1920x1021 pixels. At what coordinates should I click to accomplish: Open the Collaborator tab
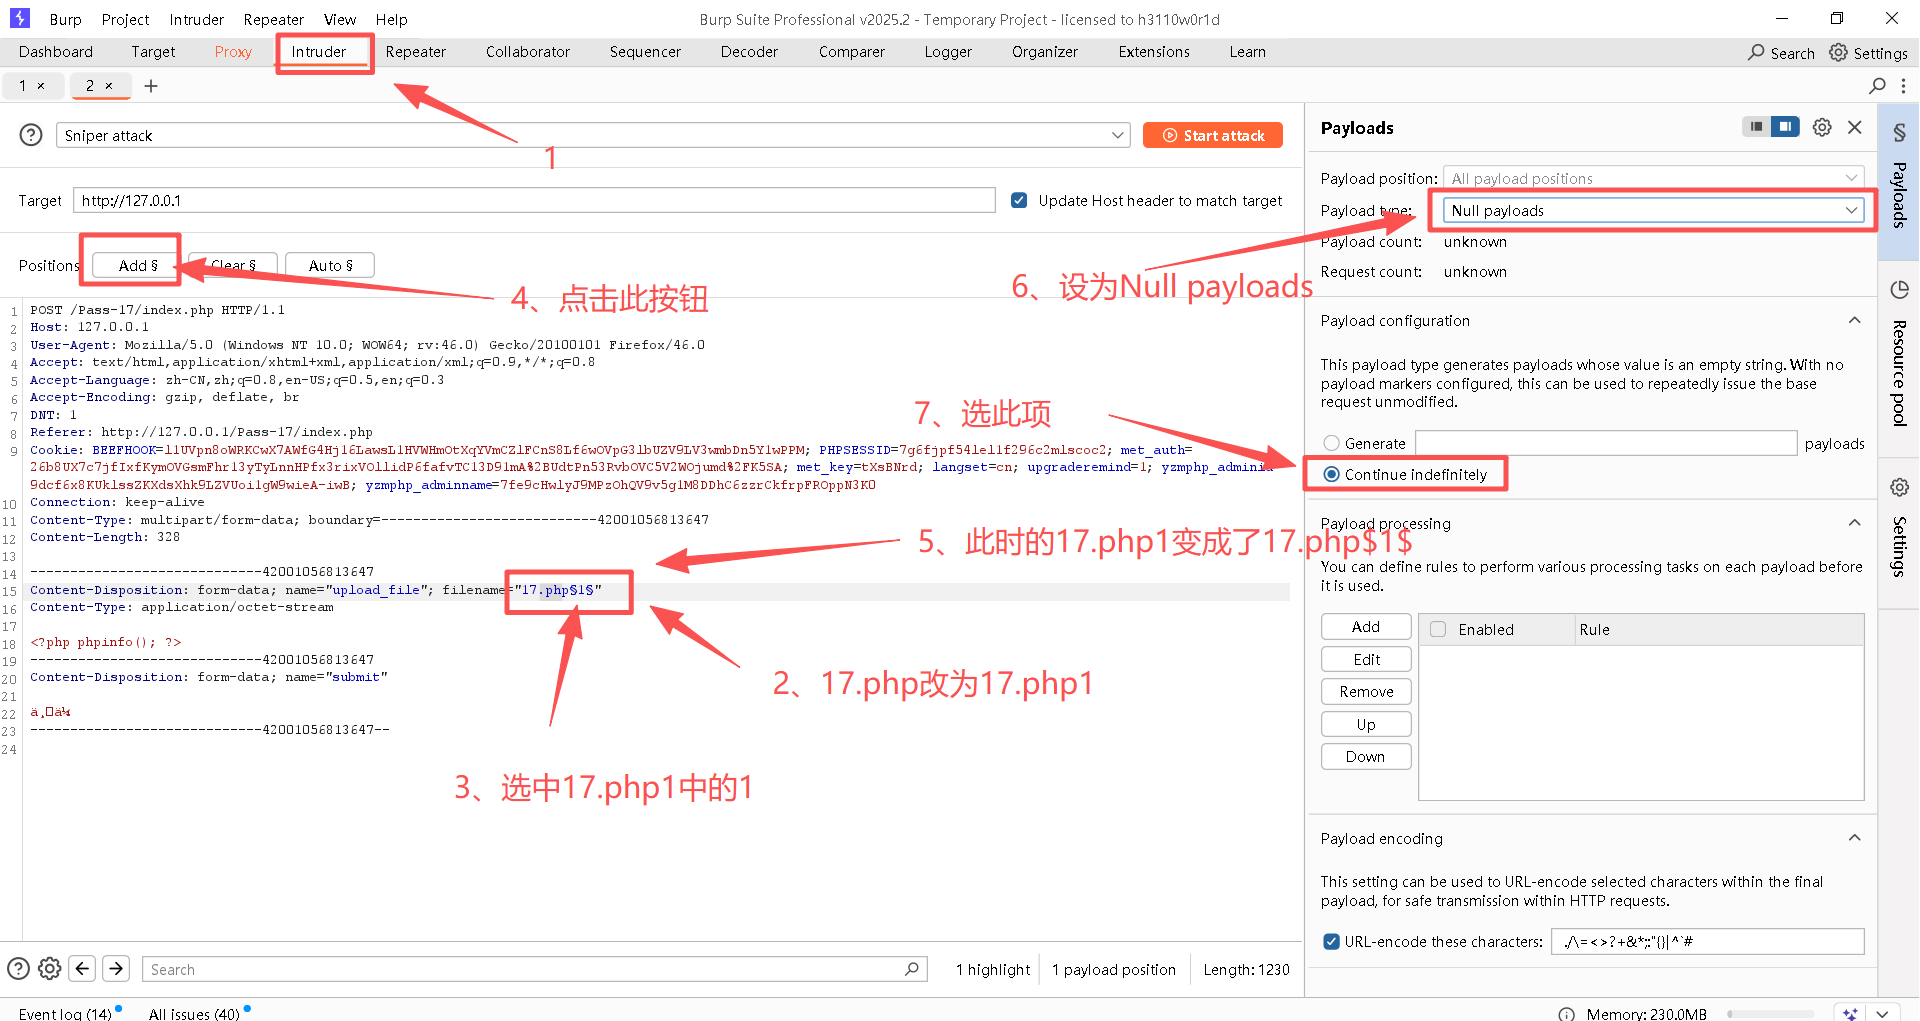point(528,52)
